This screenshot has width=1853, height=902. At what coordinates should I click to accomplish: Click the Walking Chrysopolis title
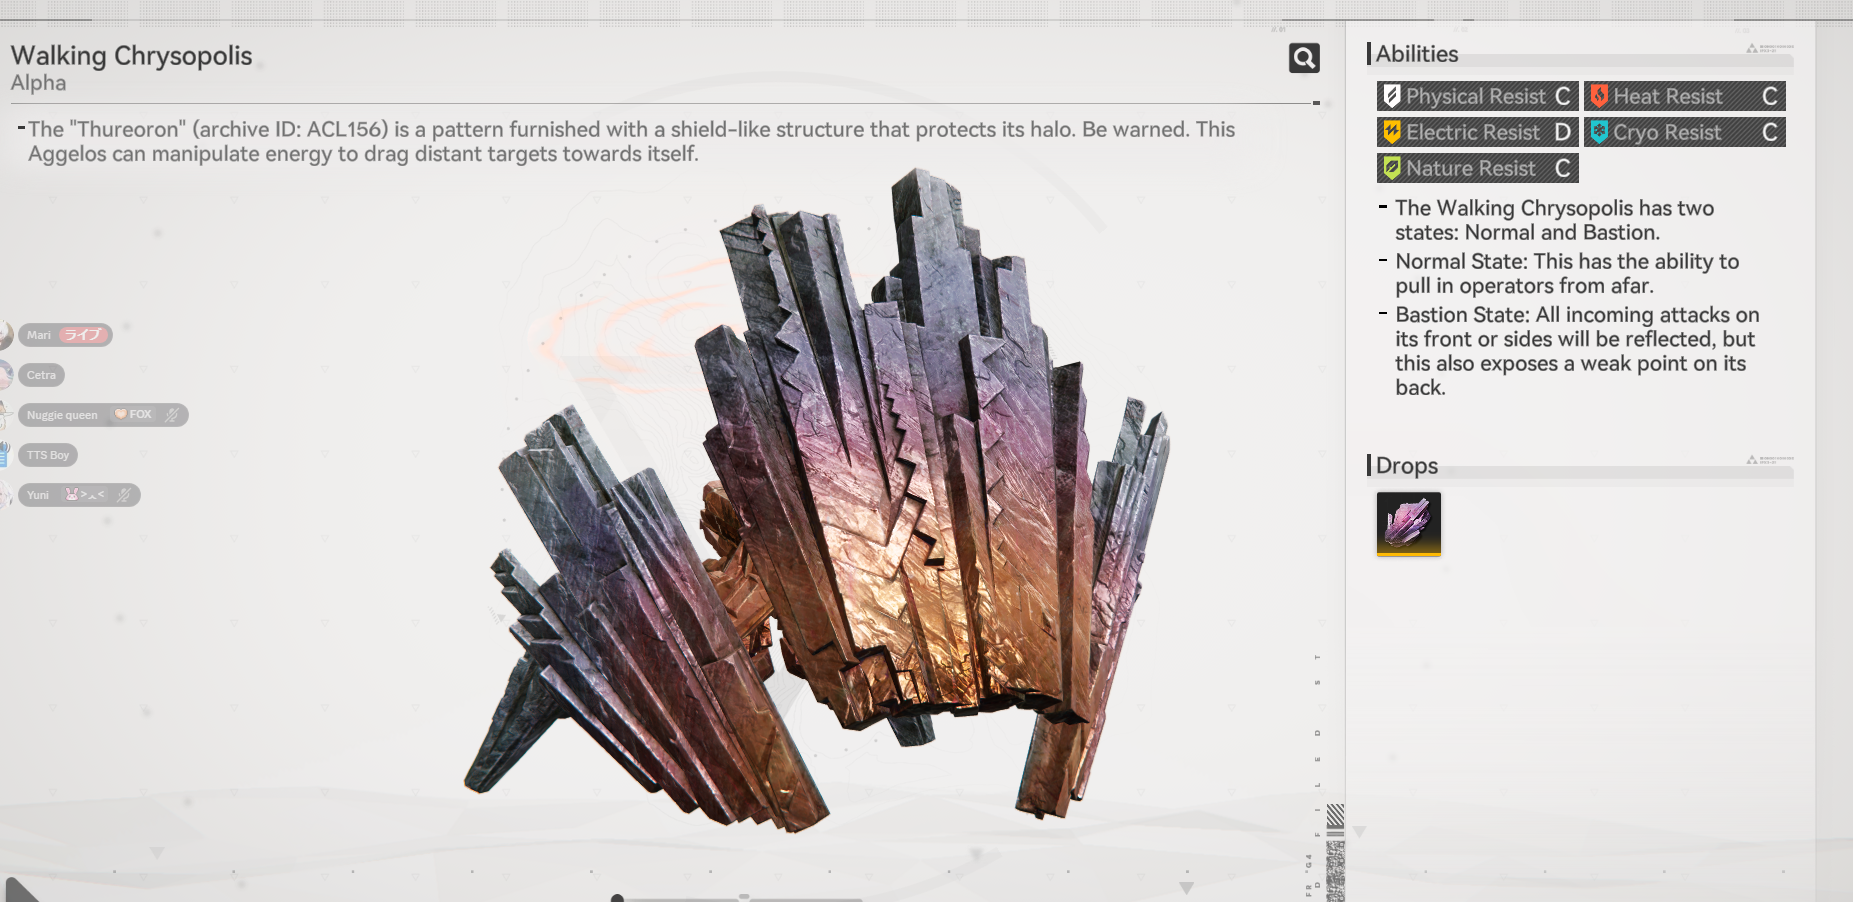coord(131,55)
